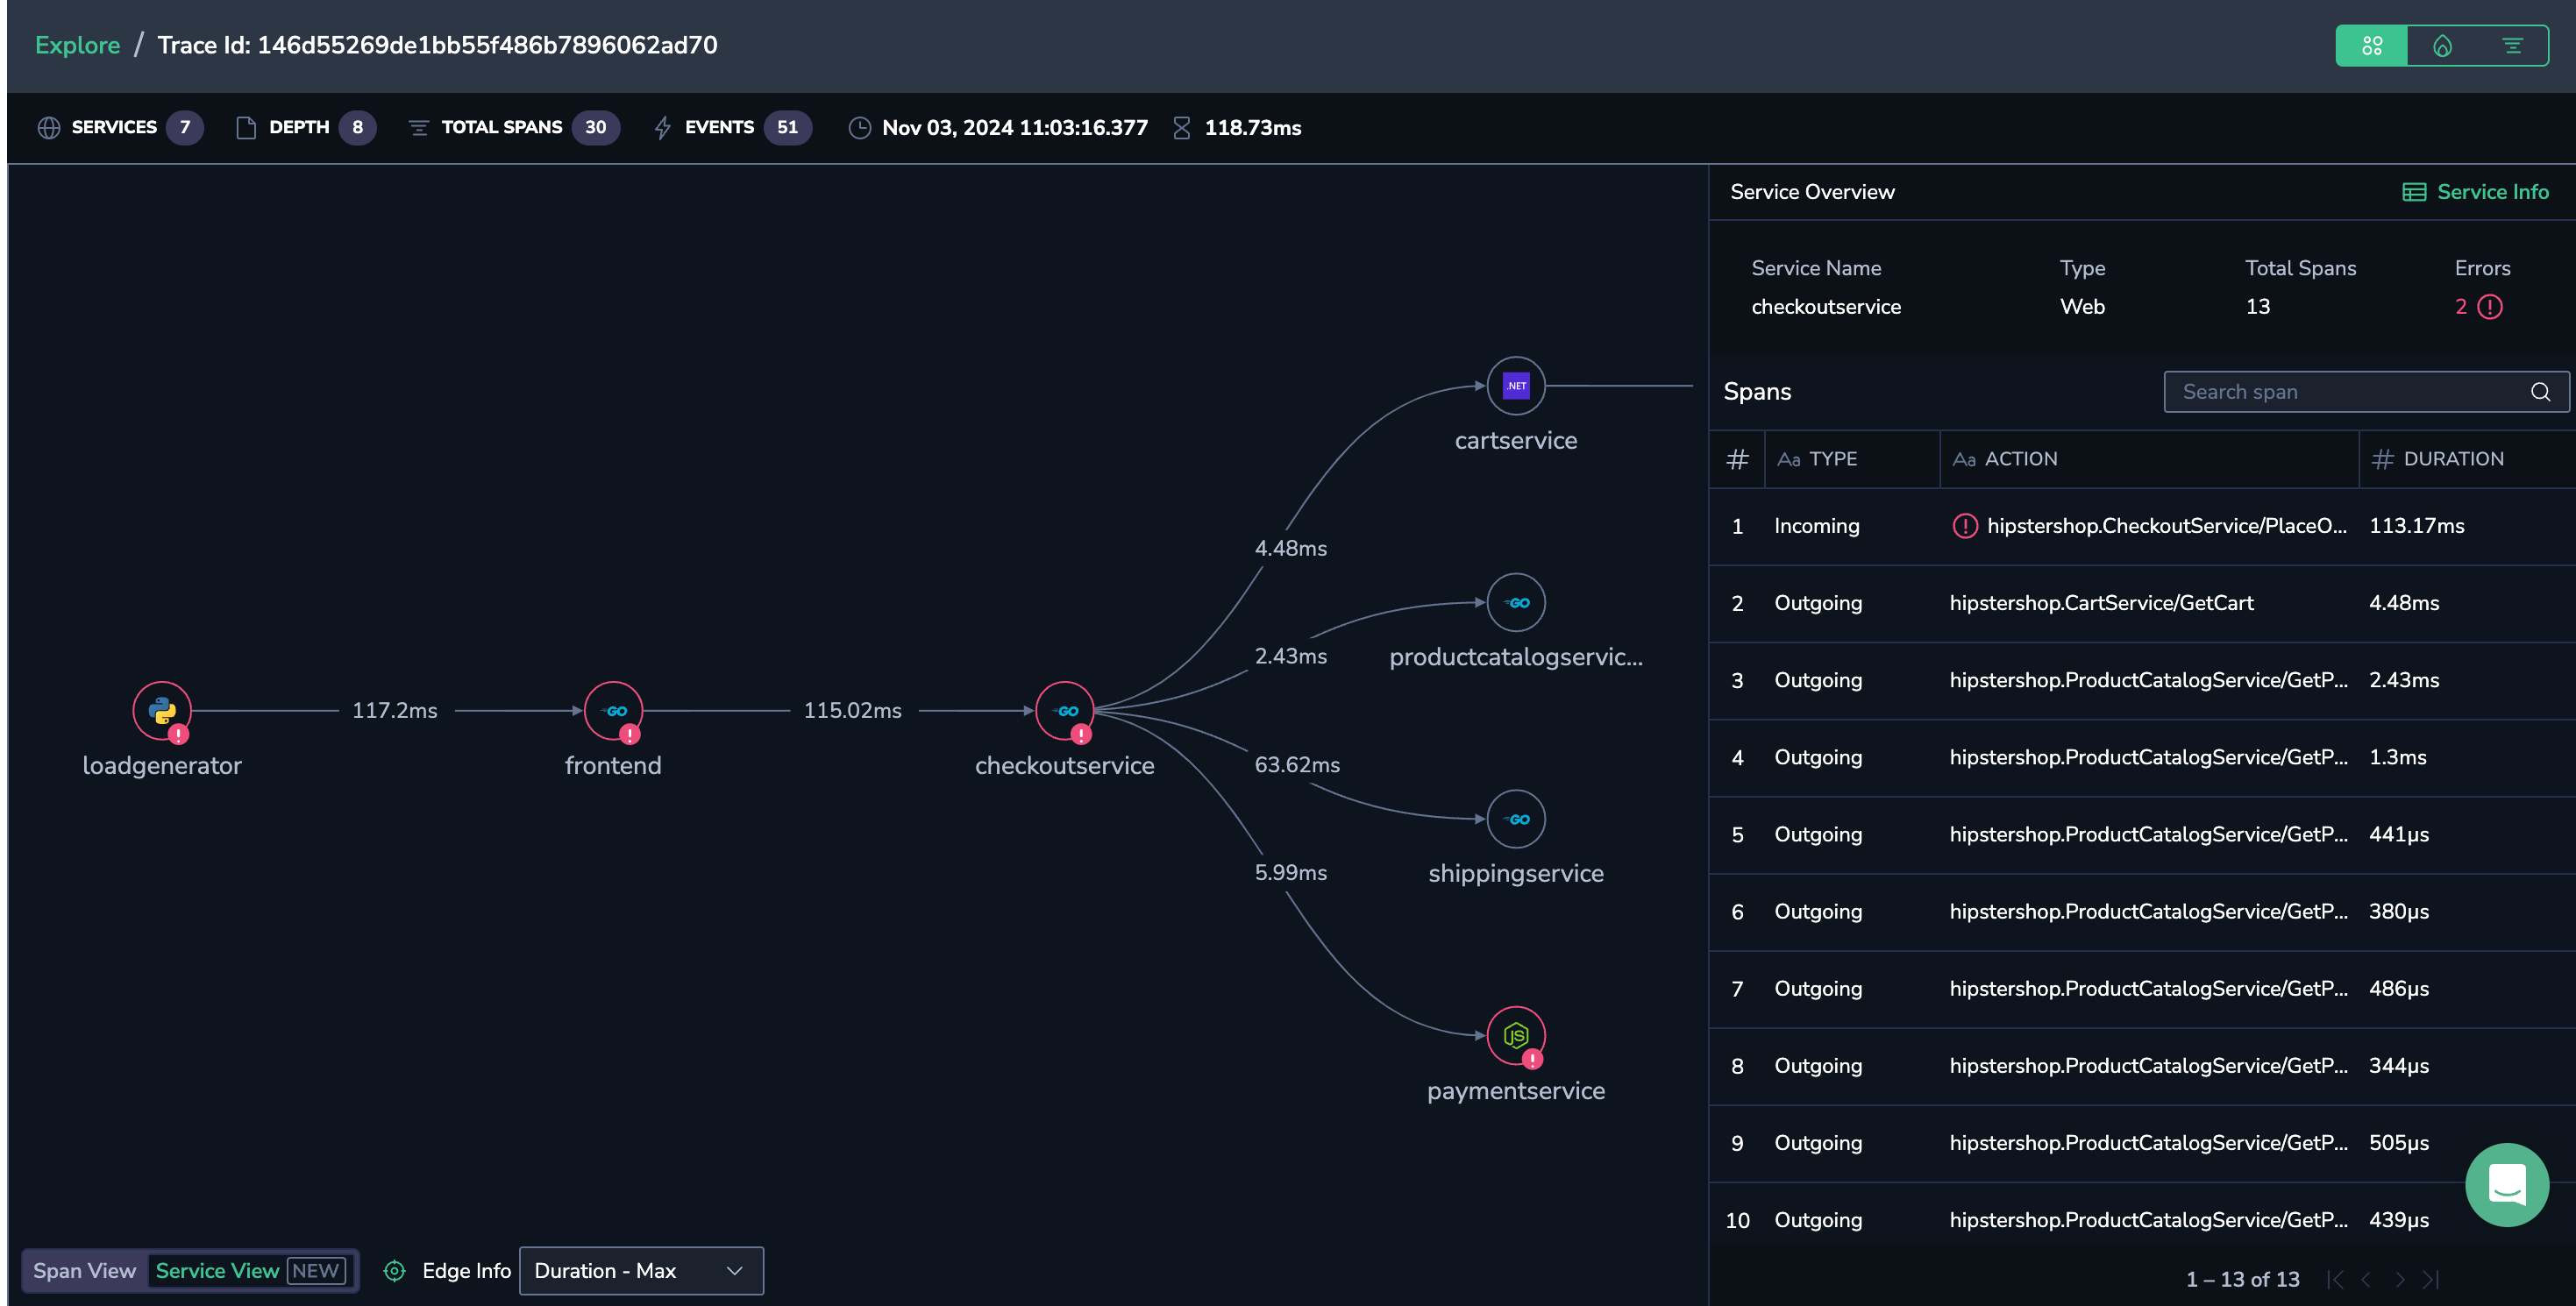Screen dimensions: 2576x1306
Task: Open the CartService/GetCart span row
Action: tap(2142, 603)
